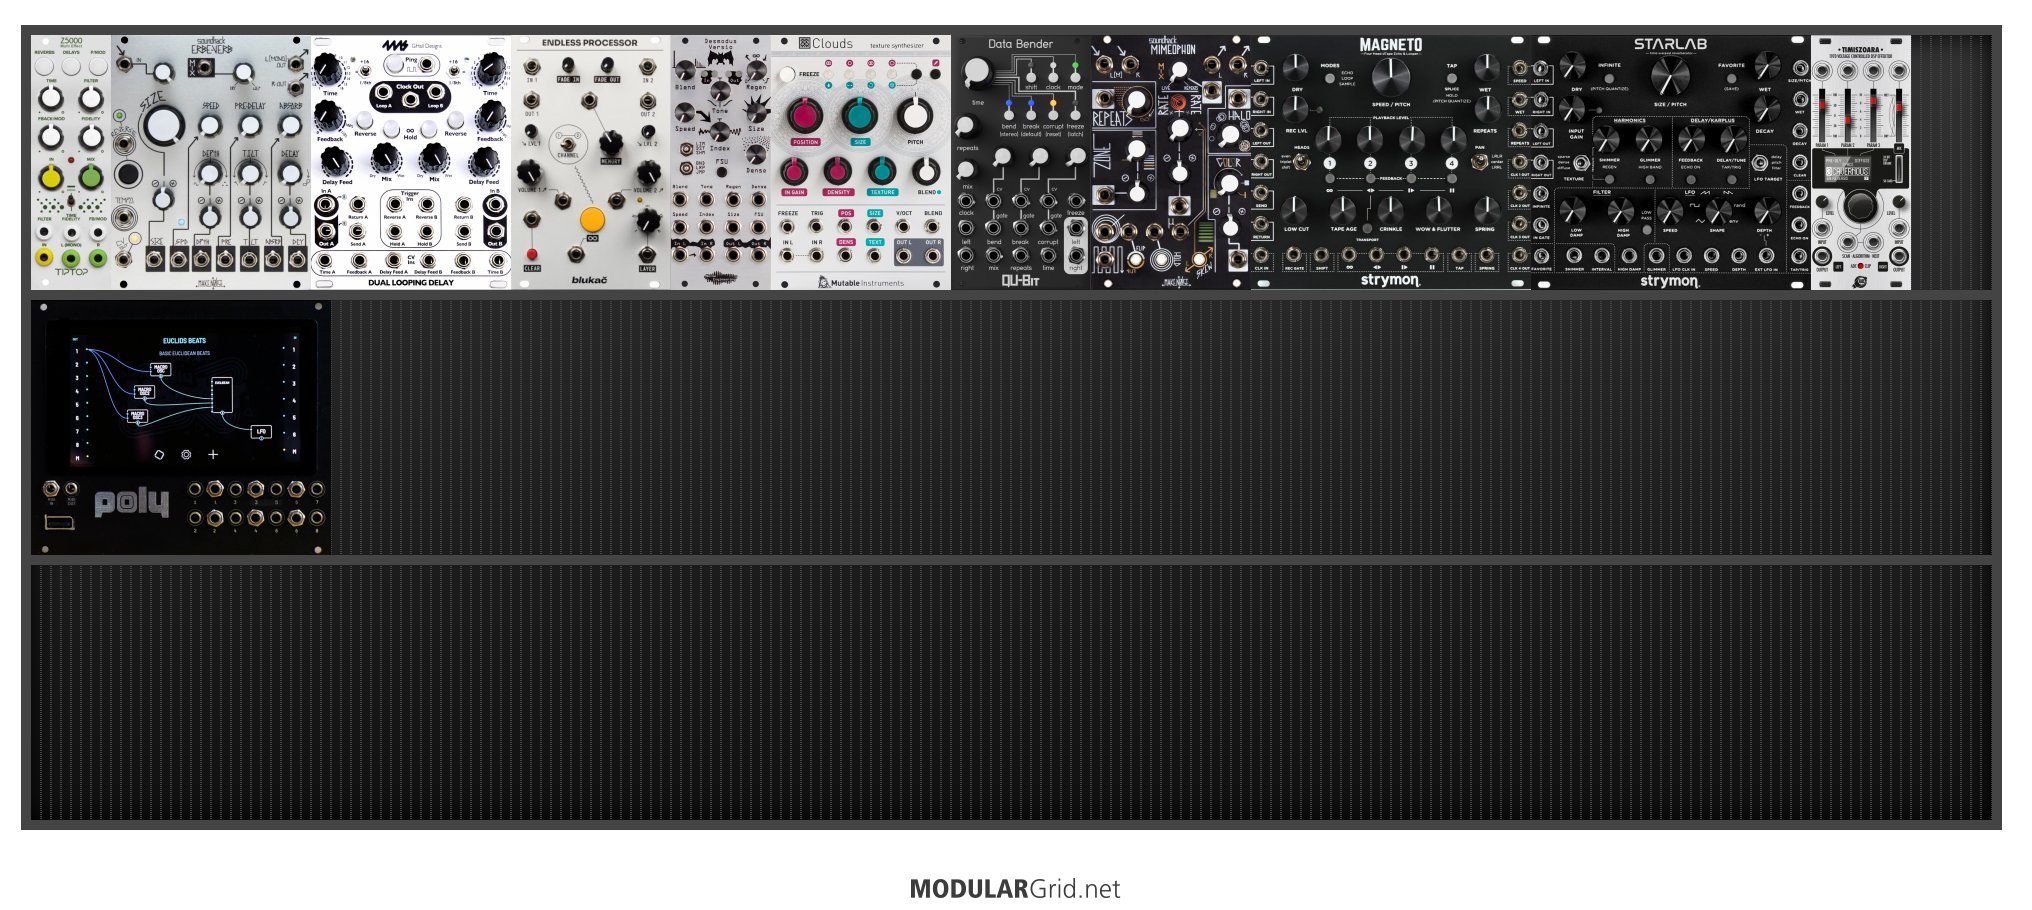
Task: Select the LFO node on the Poly screen
Action: 261,432
